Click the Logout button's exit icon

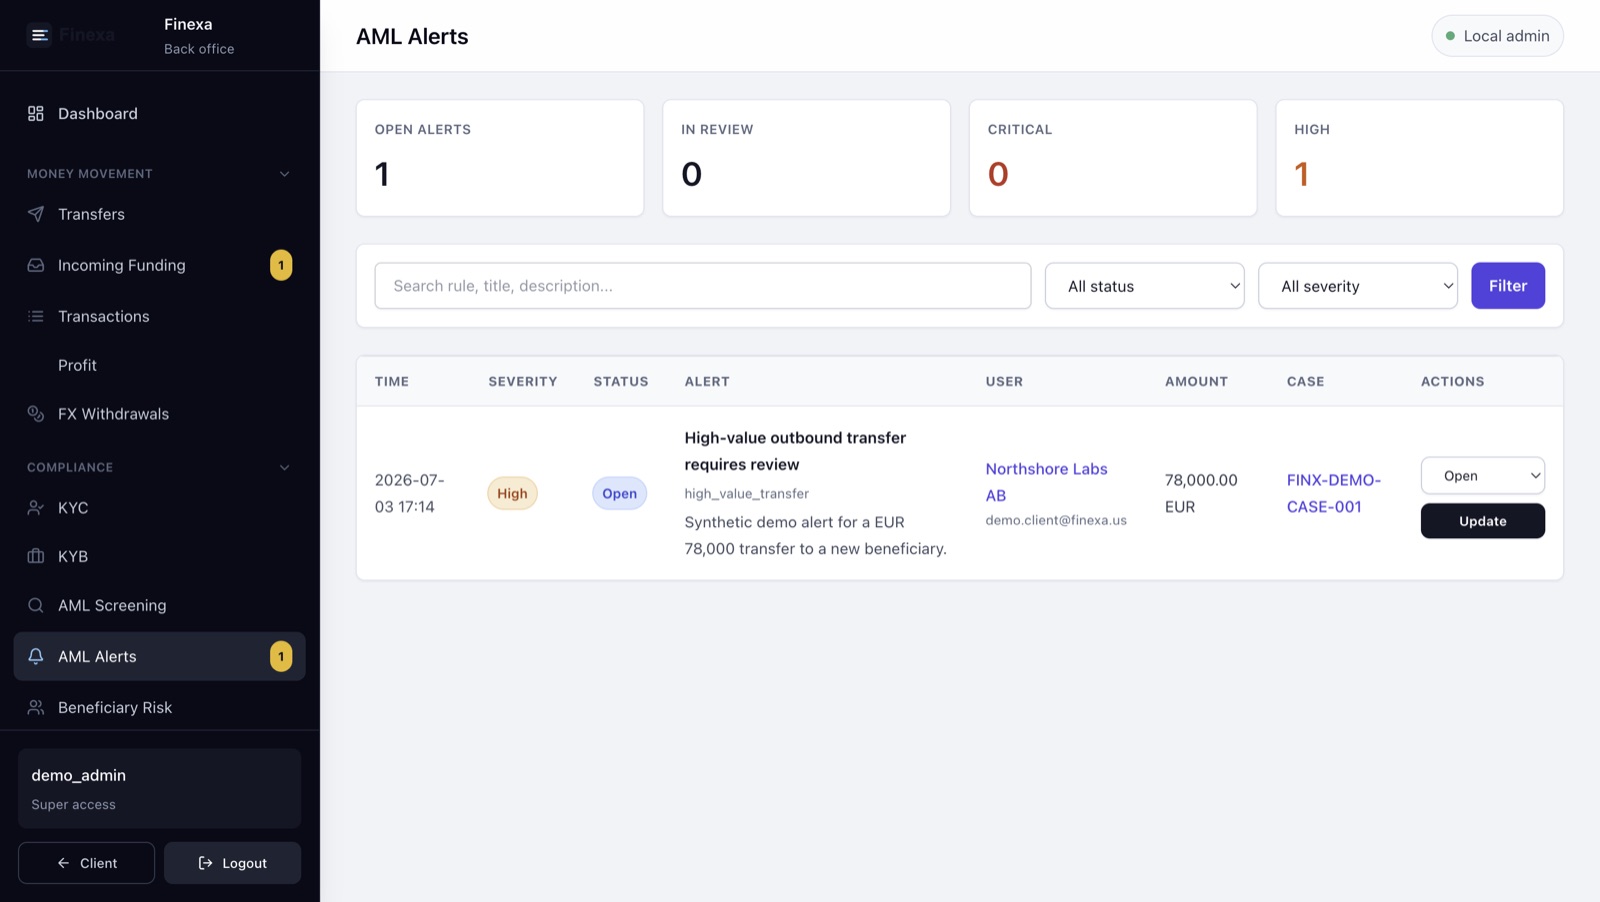click(205, 863)
